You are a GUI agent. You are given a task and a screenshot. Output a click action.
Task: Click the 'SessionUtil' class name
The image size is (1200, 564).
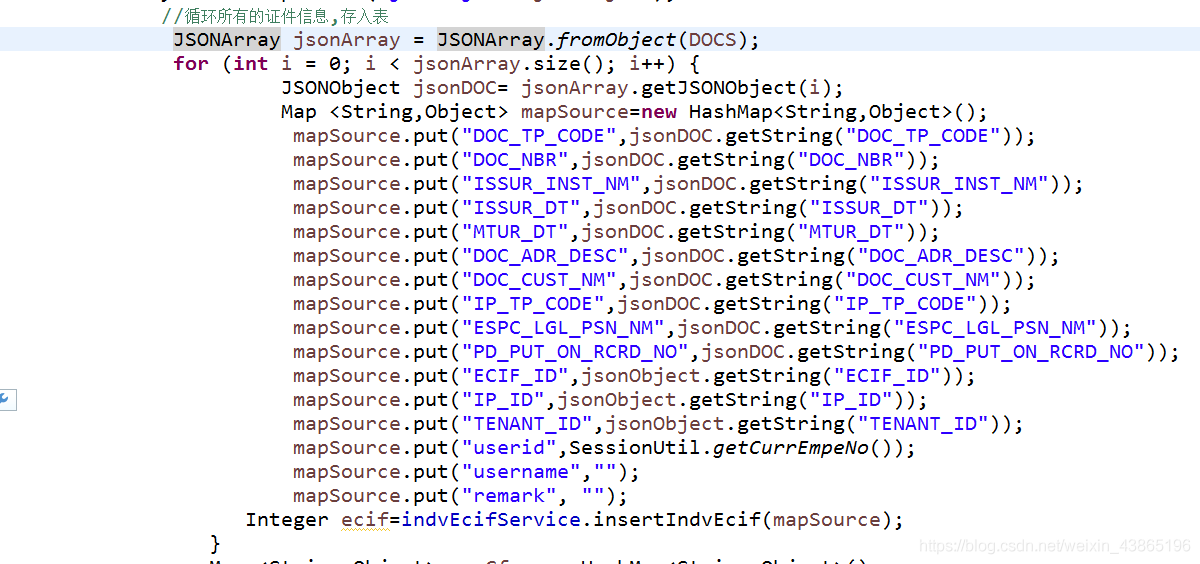pyautogui.click(x=634, y=448)
